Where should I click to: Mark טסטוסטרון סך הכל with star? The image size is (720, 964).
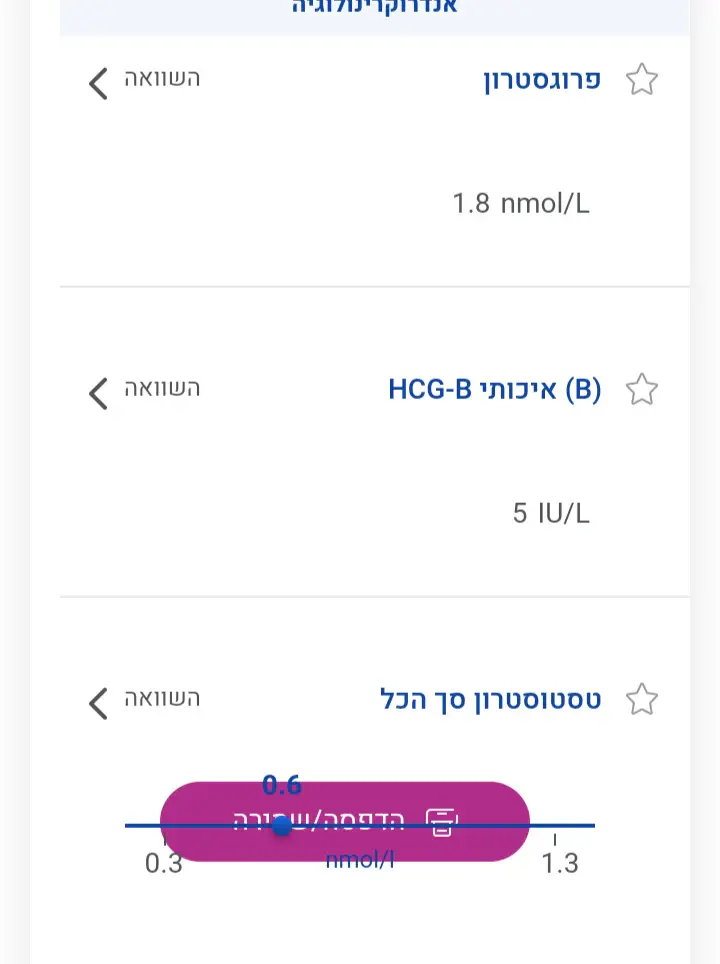click(x=641, y=700)
